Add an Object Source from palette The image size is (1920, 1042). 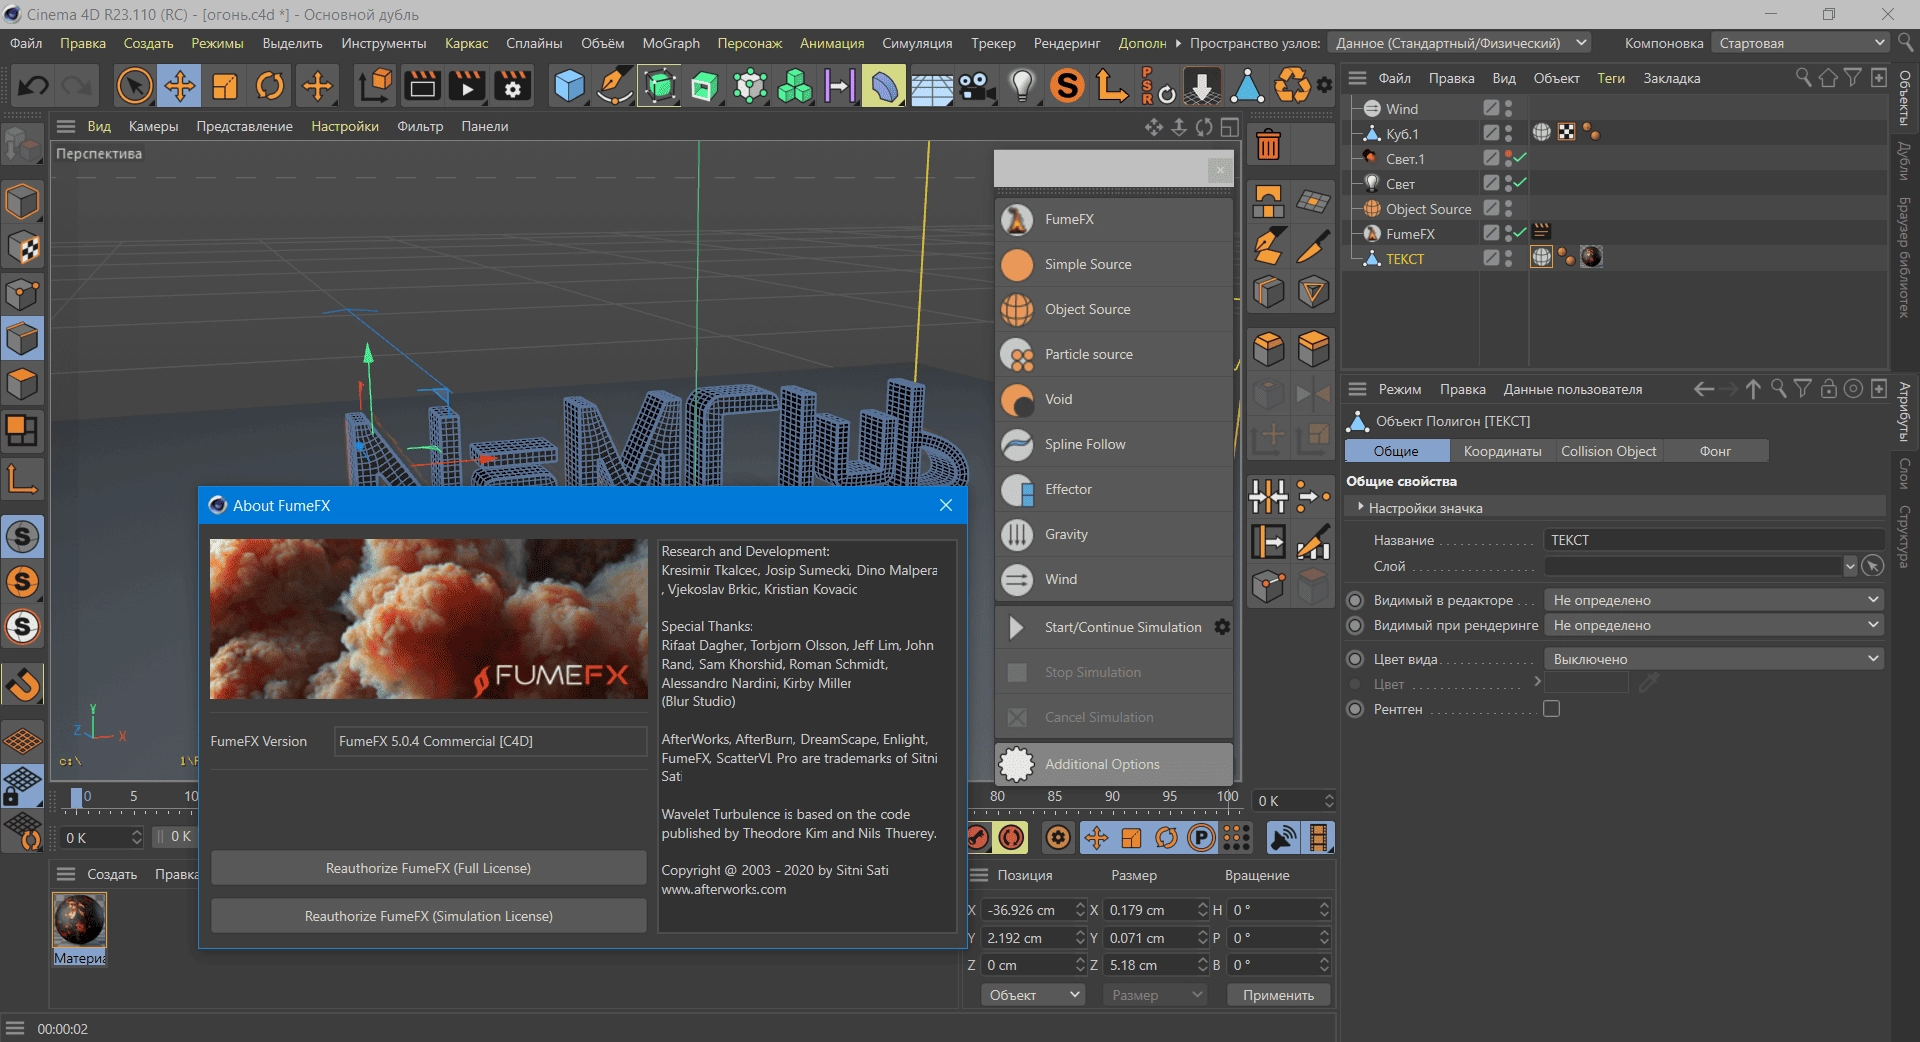pyautogui.click(x=1113, y=309)
